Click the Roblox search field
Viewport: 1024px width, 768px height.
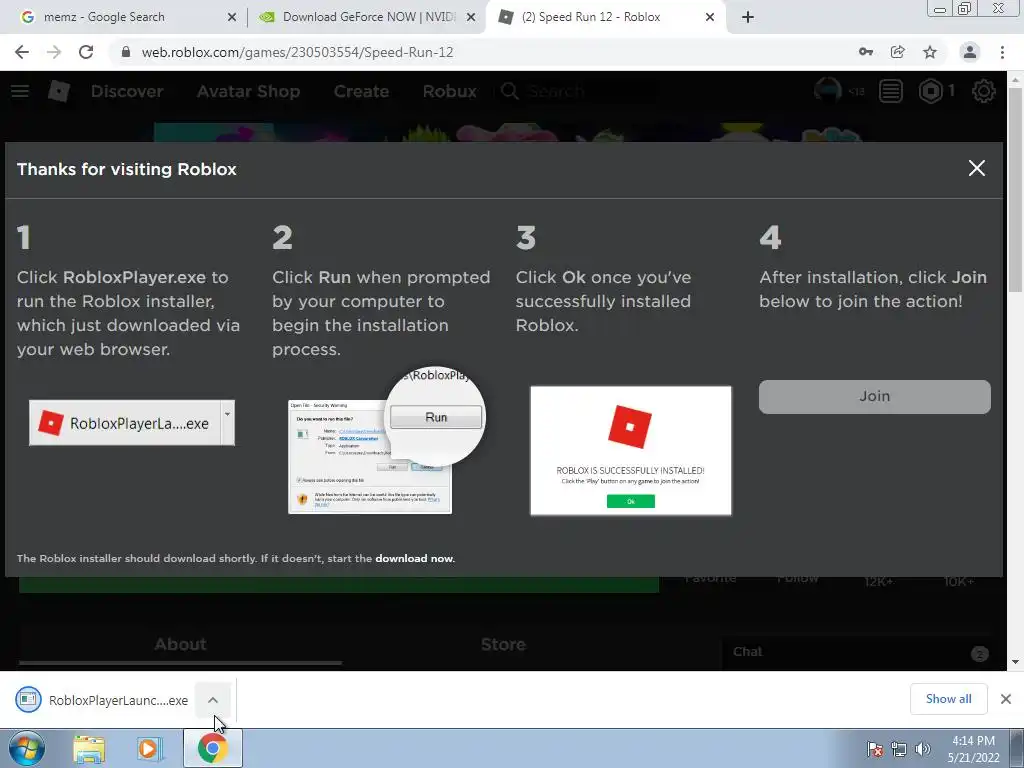tap(577, 91)
